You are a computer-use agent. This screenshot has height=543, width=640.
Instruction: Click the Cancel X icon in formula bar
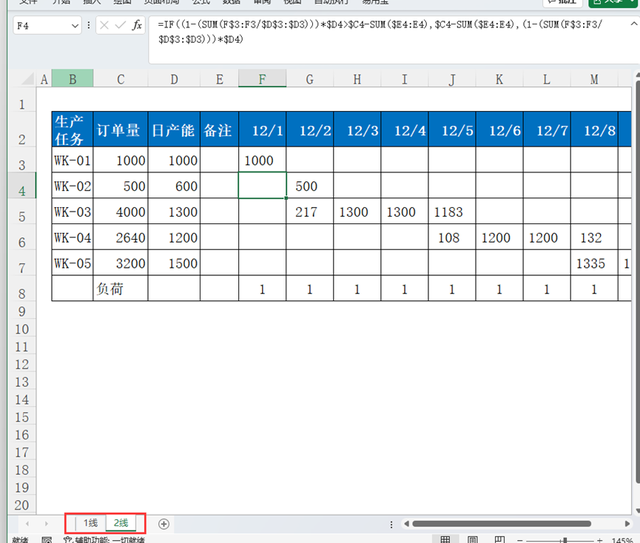[104, 25]
